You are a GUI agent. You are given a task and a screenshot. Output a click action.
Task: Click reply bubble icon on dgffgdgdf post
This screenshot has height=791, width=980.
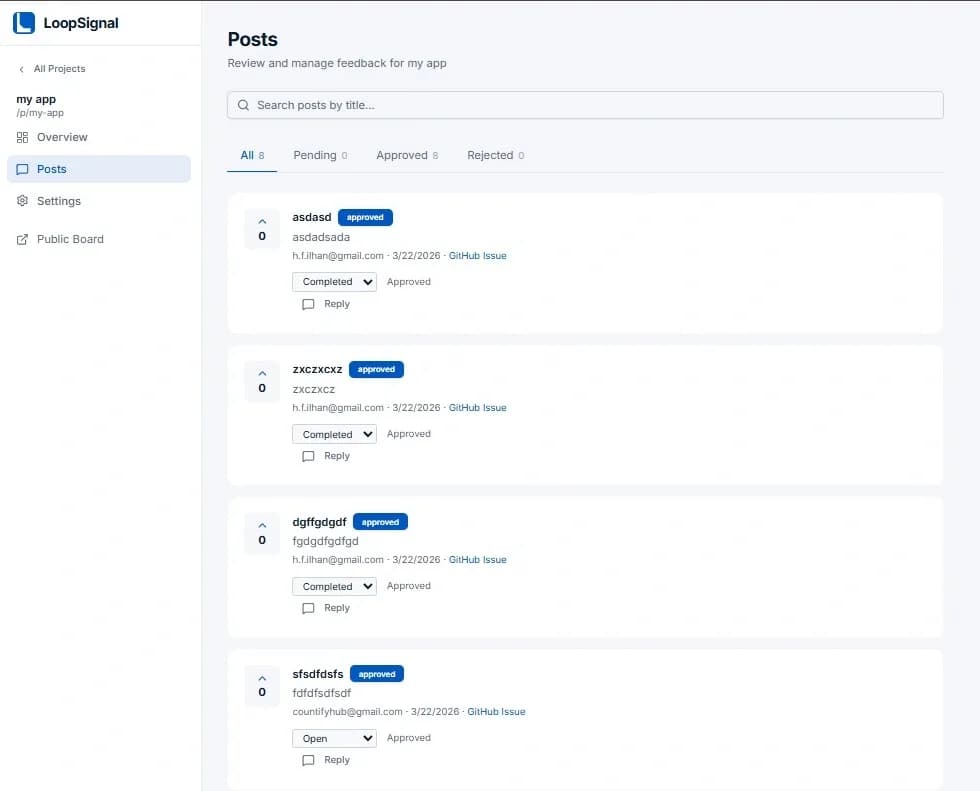point(308,608)
